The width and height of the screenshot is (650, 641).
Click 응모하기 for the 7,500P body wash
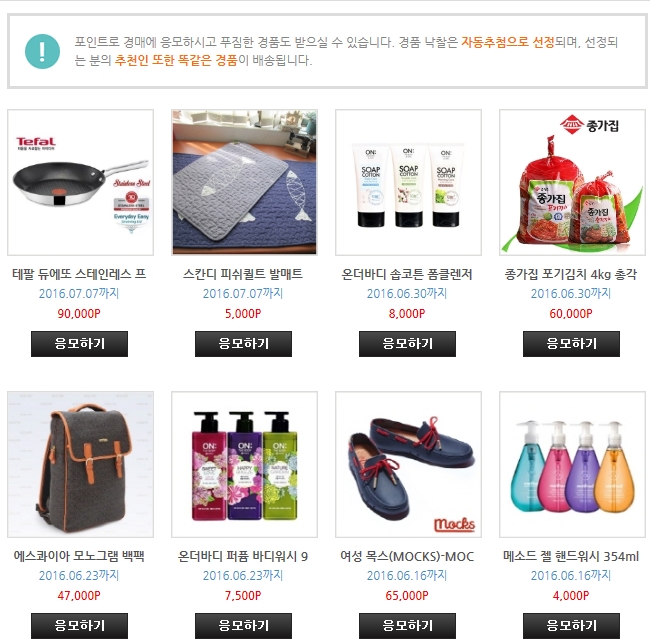tap(243, 626)
